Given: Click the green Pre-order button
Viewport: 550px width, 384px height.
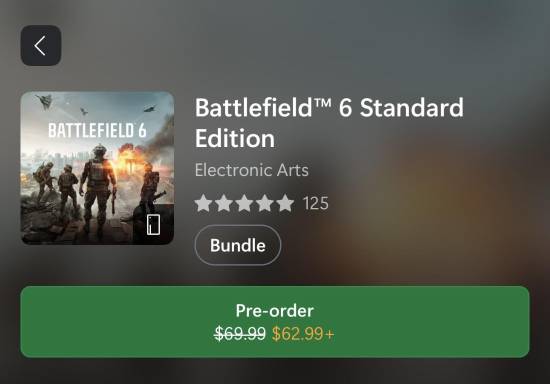Looking at the screenshot, I should pyautogui.click(x=275, y=322).
